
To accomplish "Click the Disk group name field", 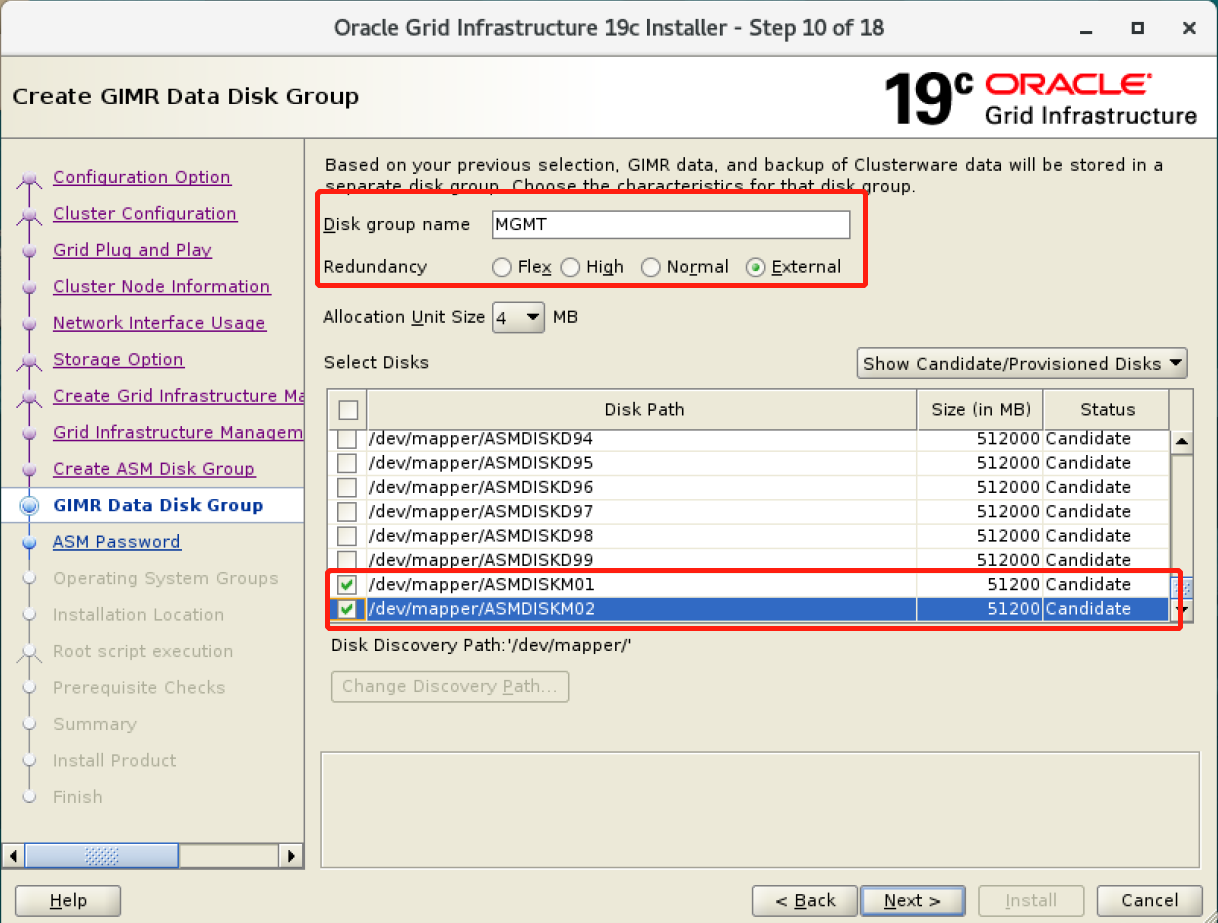I will (671, 224).
